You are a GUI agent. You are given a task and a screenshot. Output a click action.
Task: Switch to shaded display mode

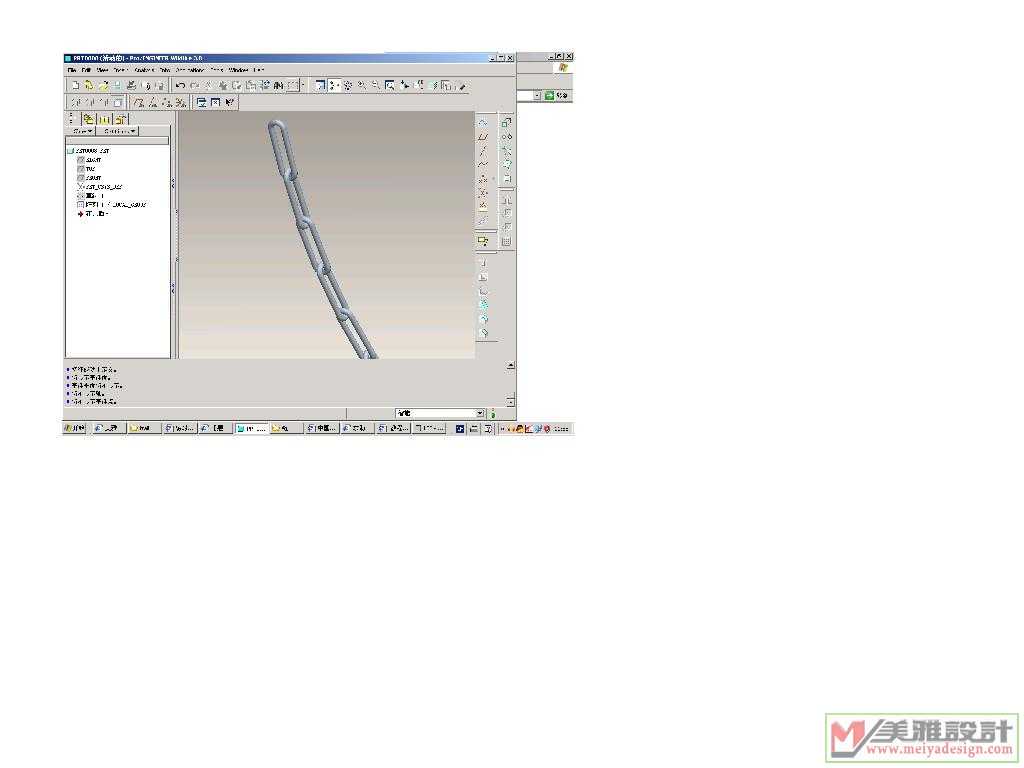[x=118, y=103]
